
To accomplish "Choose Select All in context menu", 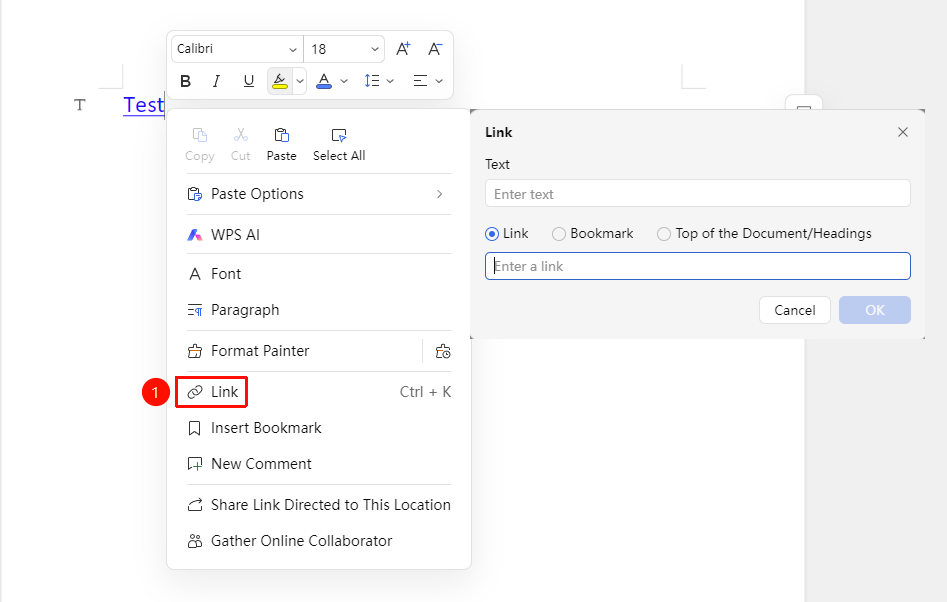I will [339, 145].
